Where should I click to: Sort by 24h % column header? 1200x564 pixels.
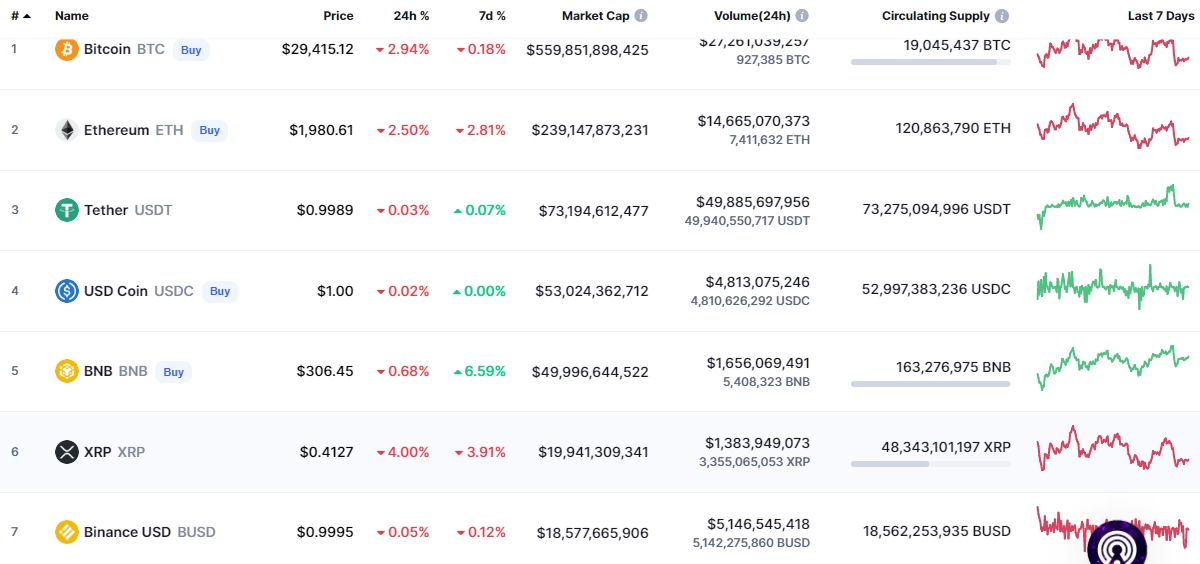(x=411, y=16)
